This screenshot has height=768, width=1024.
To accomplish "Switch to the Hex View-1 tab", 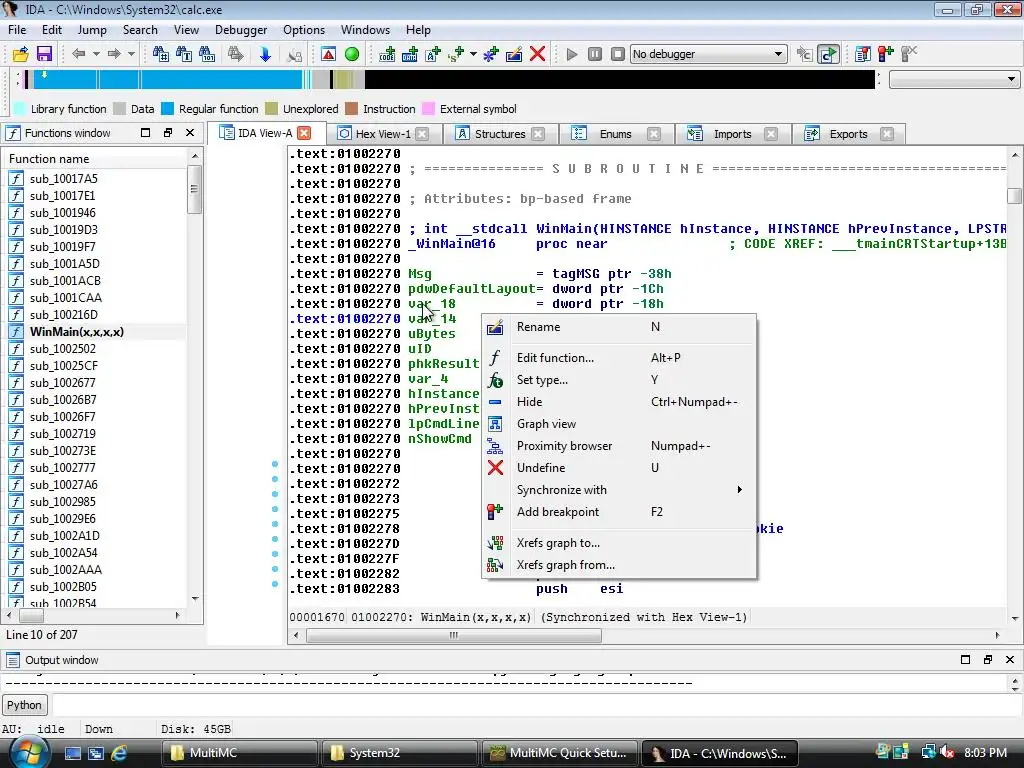I will [383, 134].
